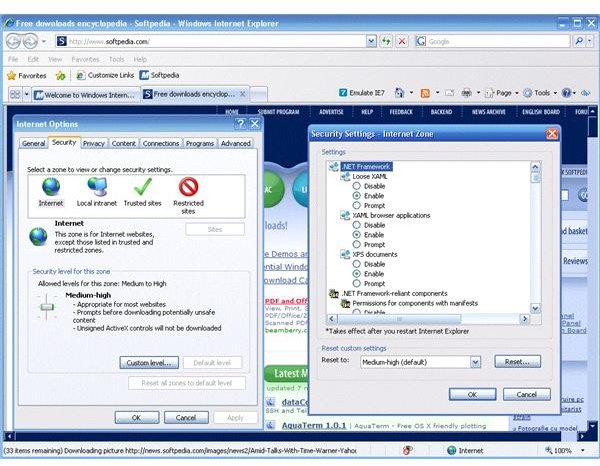Open the address bar dropdown arrow
Screen dimensions: 600x466
pyautogui.click(x=371, y=41)
